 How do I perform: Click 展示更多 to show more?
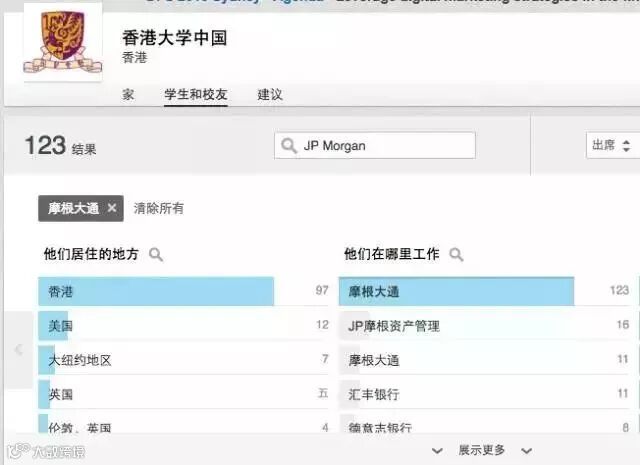[482, 450]
